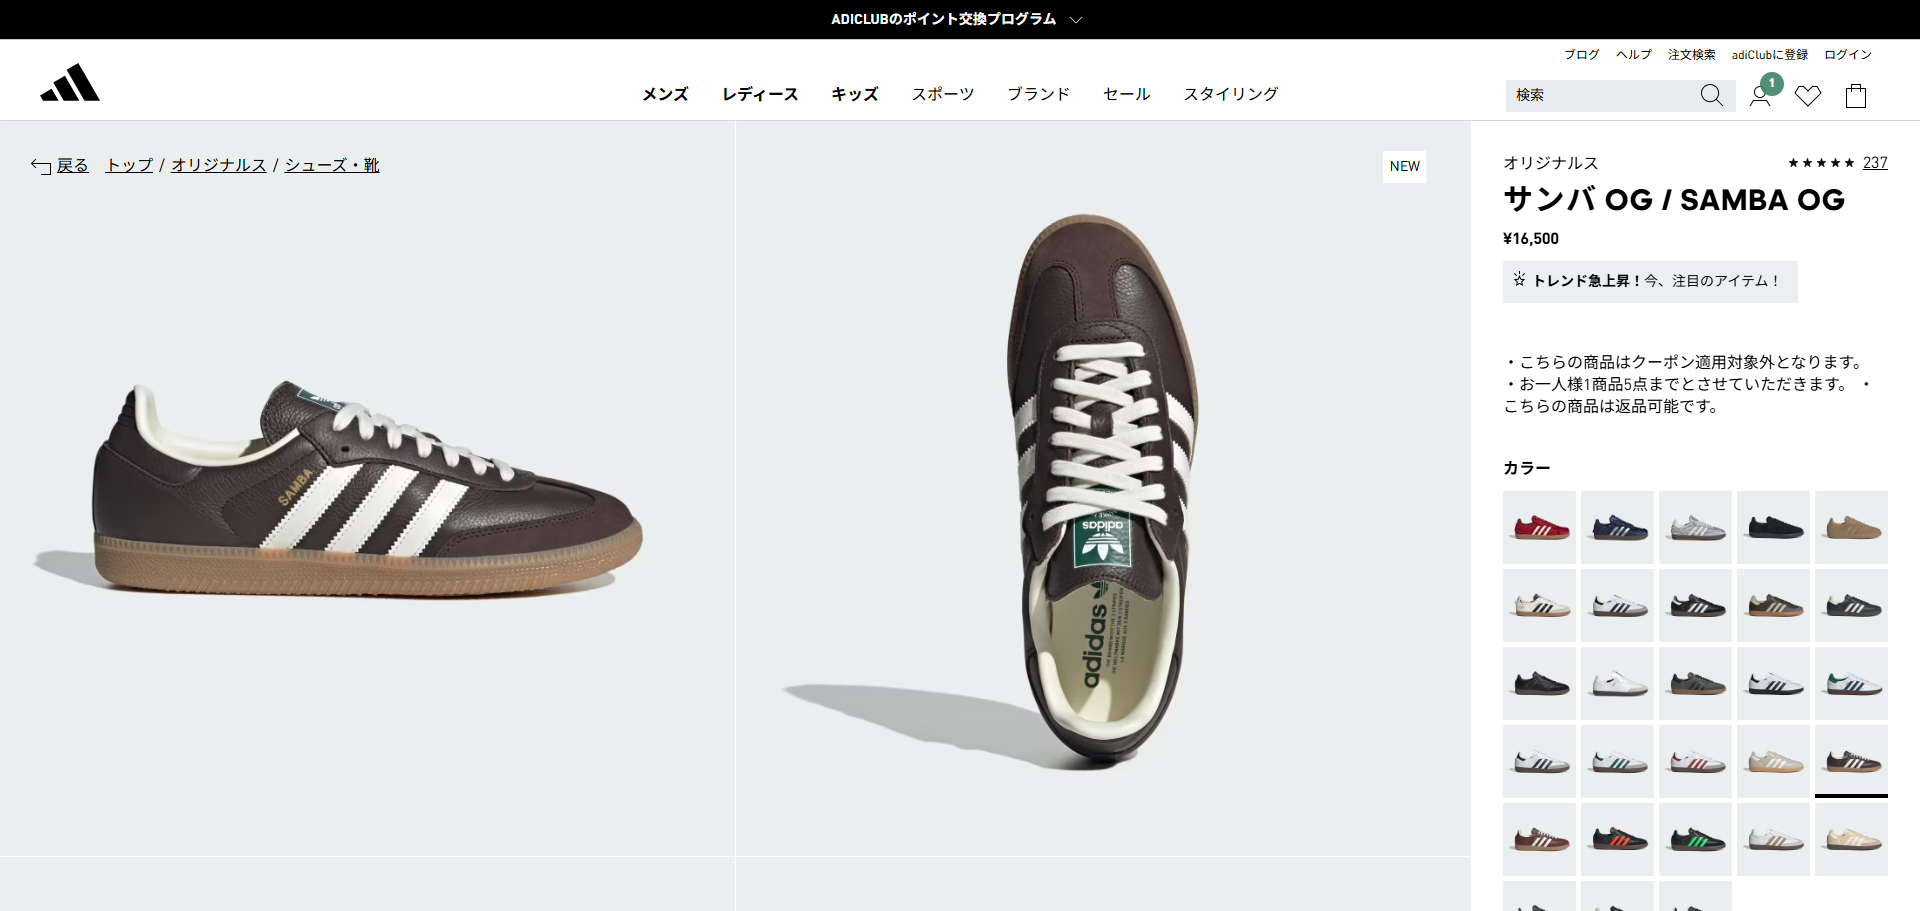Select the all-black suede swatch in first row
1920x911 pixels.
[1773, 527]
